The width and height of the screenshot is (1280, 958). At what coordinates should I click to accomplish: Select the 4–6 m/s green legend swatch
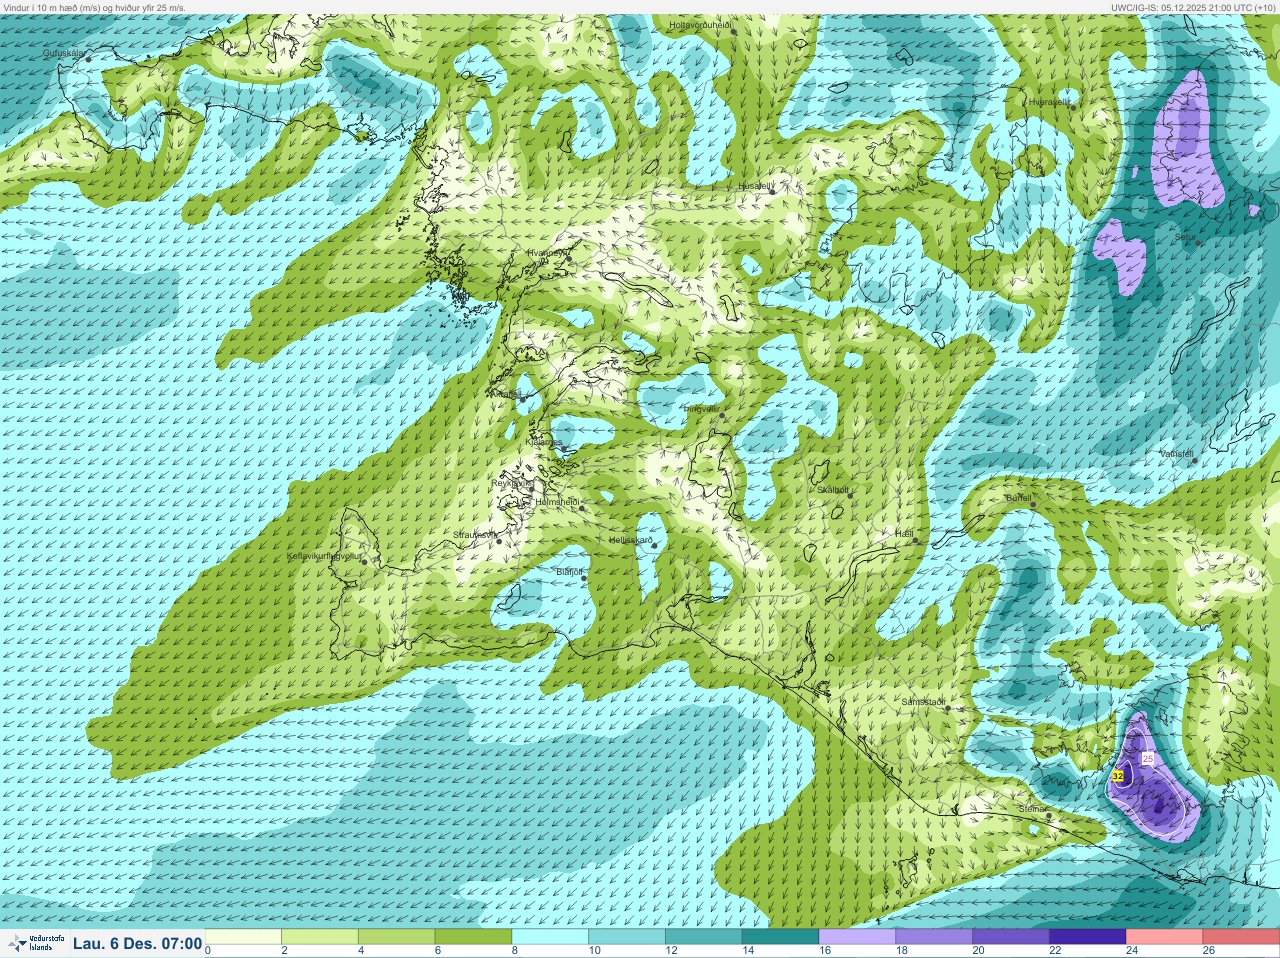point(397,937)
